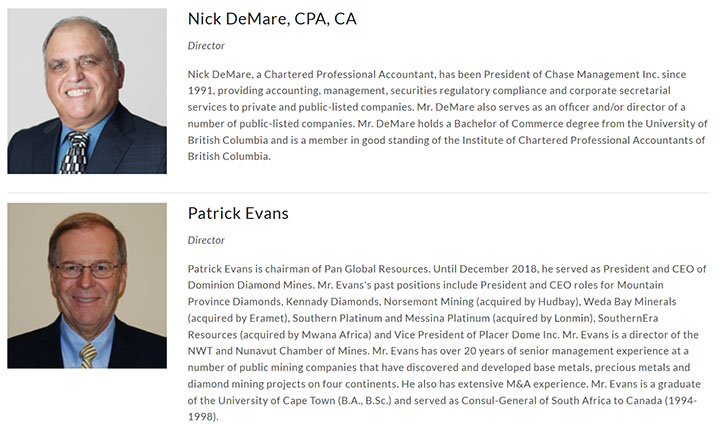725x430 pixels.
Task: Click Weda Bay Minerals in the bio
Action: [x=630, y=302]
